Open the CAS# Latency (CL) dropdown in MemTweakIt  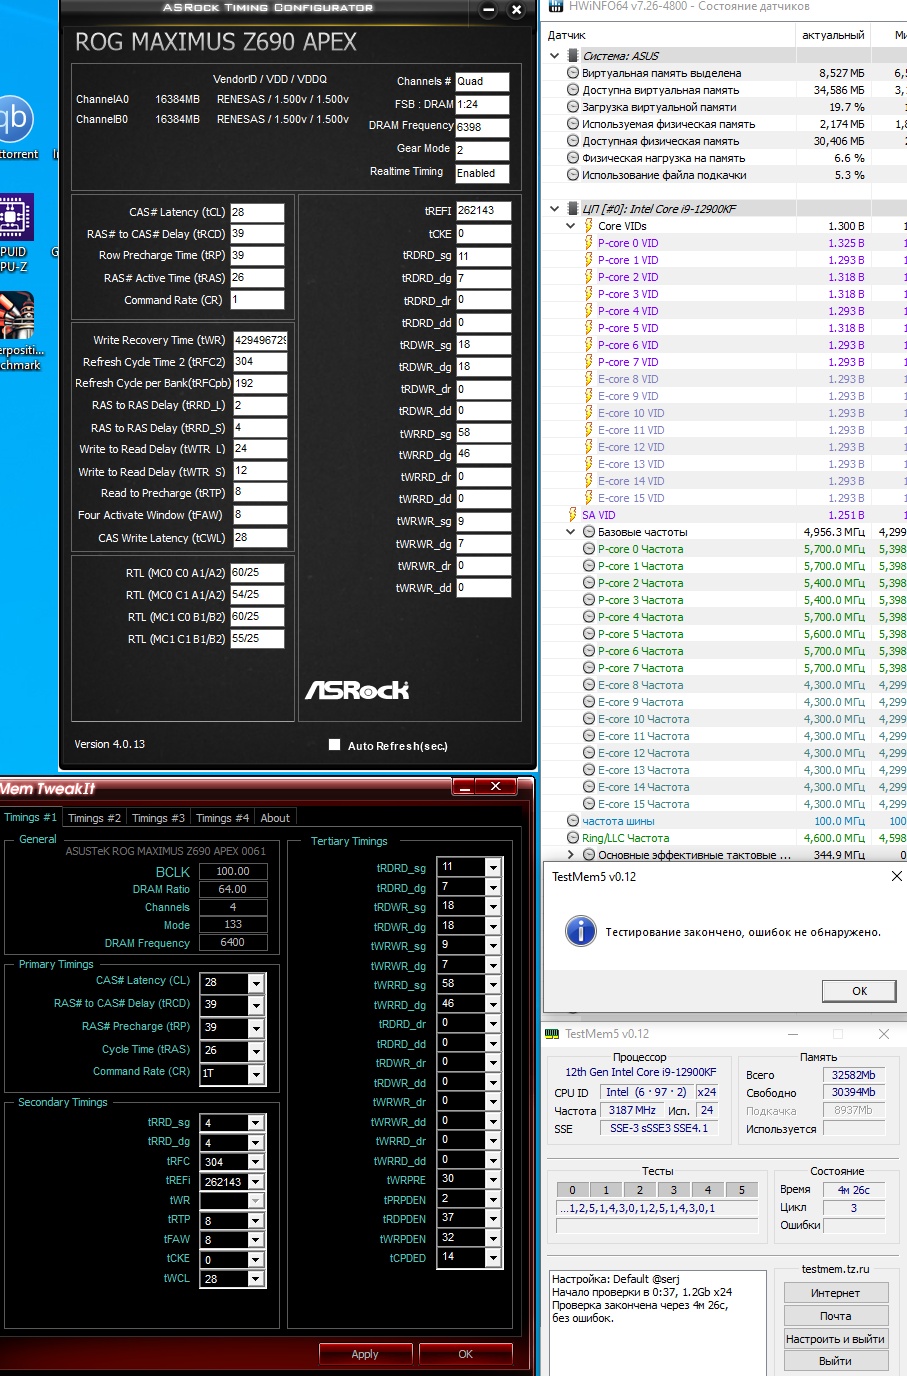point(256,983)
